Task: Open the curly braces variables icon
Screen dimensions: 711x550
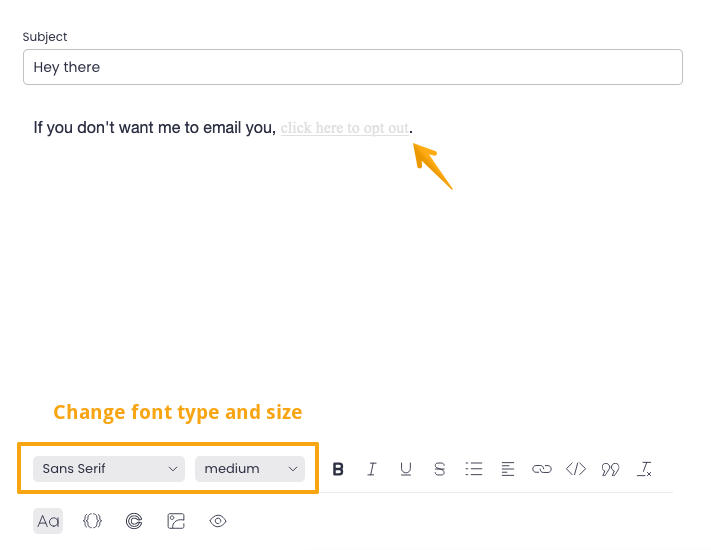Action: (x=92, y=521)
